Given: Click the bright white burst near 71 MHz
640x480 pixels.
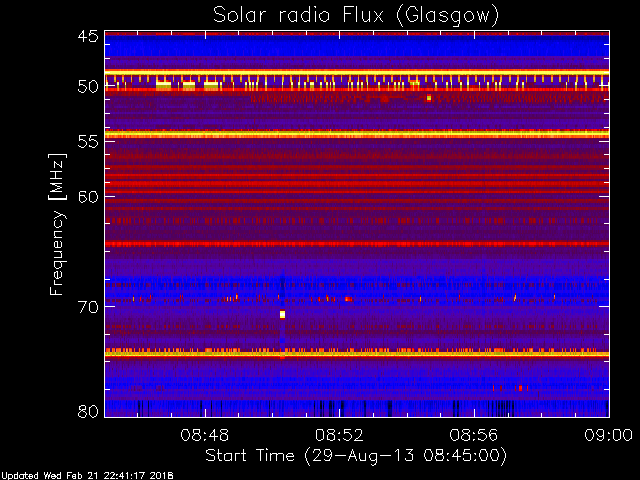Looking at the screenshot, I should click(x=282, y=314).
